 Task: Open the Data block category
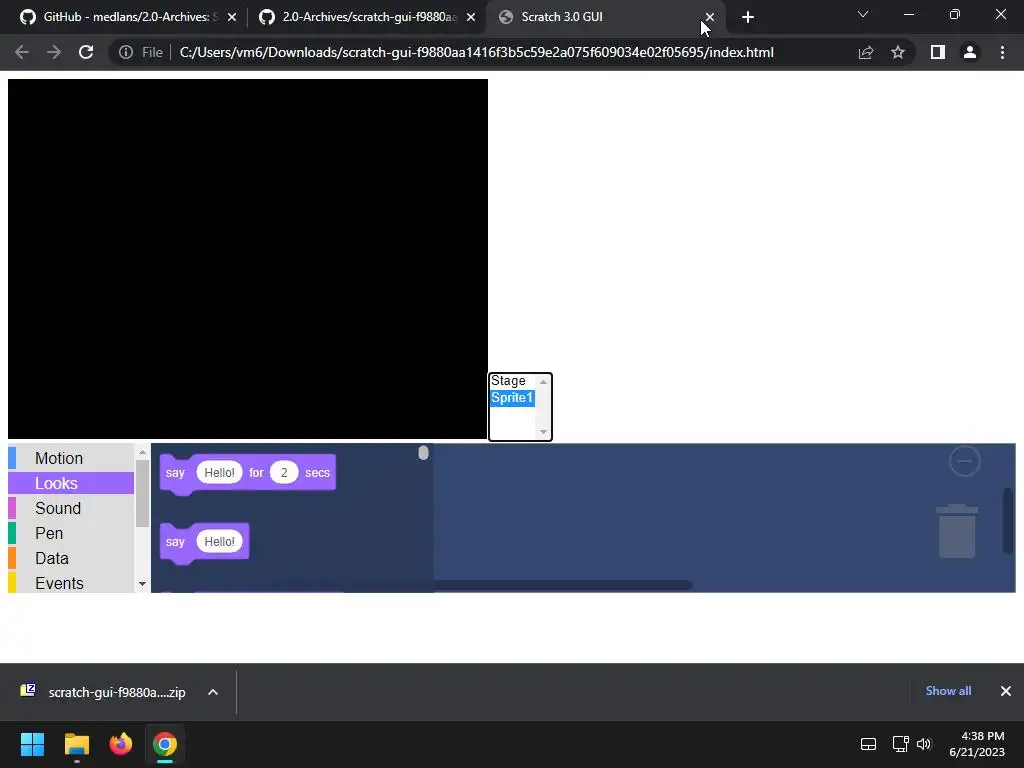pos(71,558)
